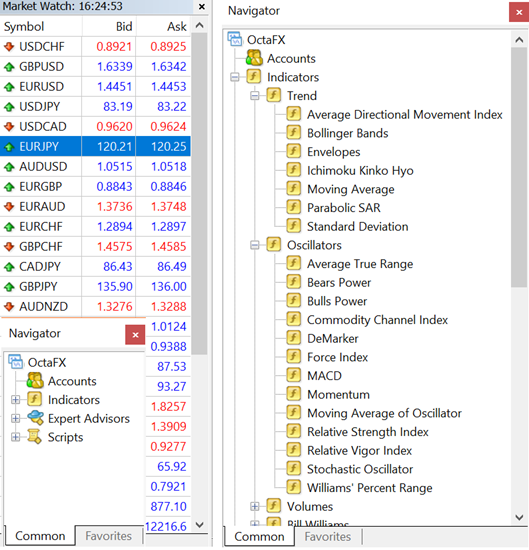The width and height of the screenshot is (529, 550).
Task: Click the large Navigator scrollbar thumb
Action: tap(519, 168)
